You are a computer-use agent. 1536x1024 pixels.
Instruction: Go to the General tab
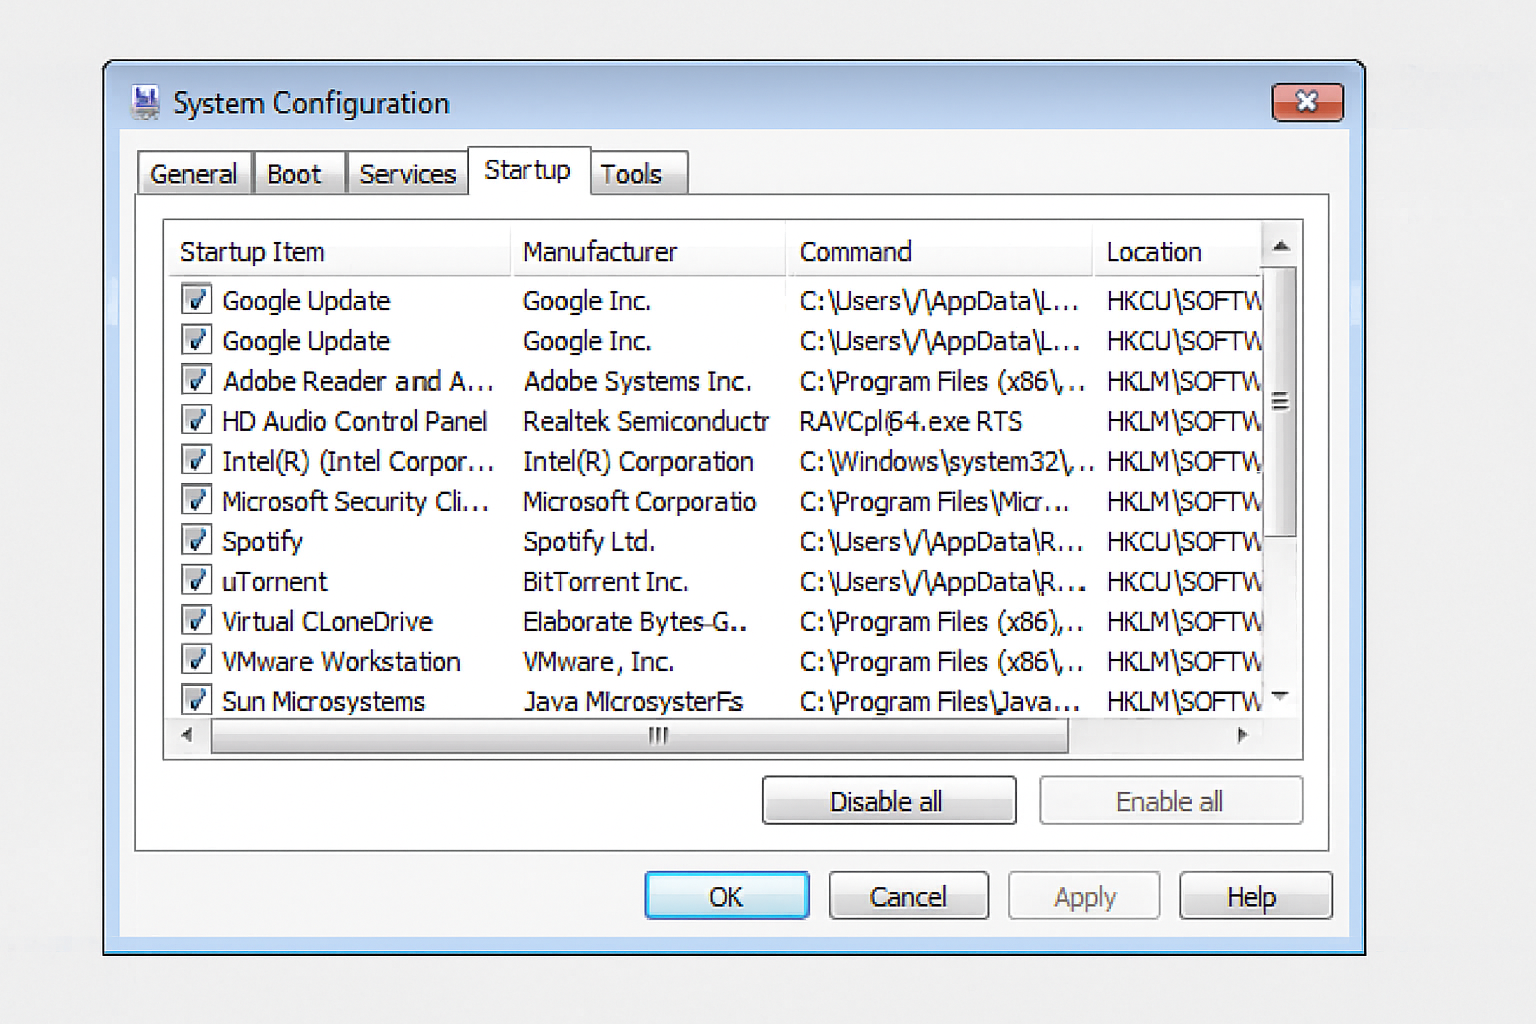click(x=194, y=172)
